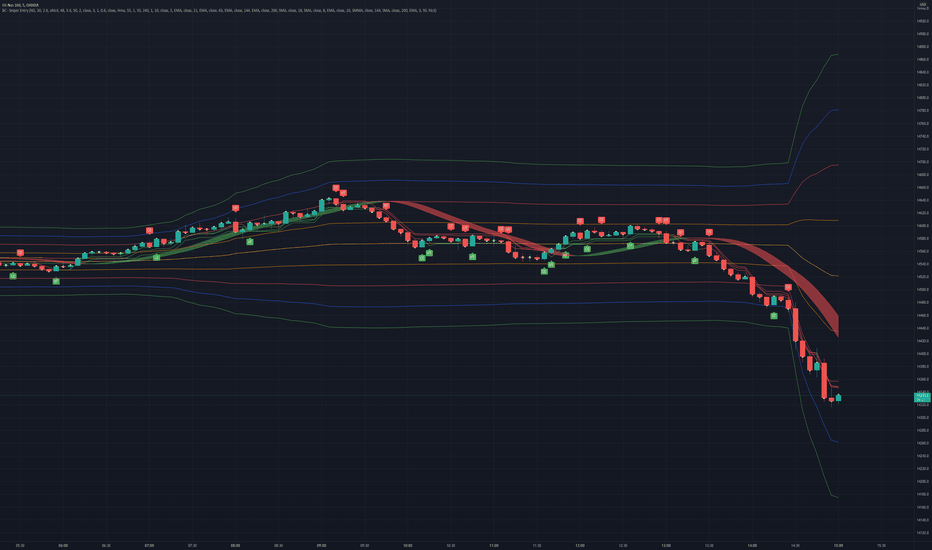Screen dimensions: 932x550
Task: Click the 14500.0 price axis label
Action: point(922,290)
